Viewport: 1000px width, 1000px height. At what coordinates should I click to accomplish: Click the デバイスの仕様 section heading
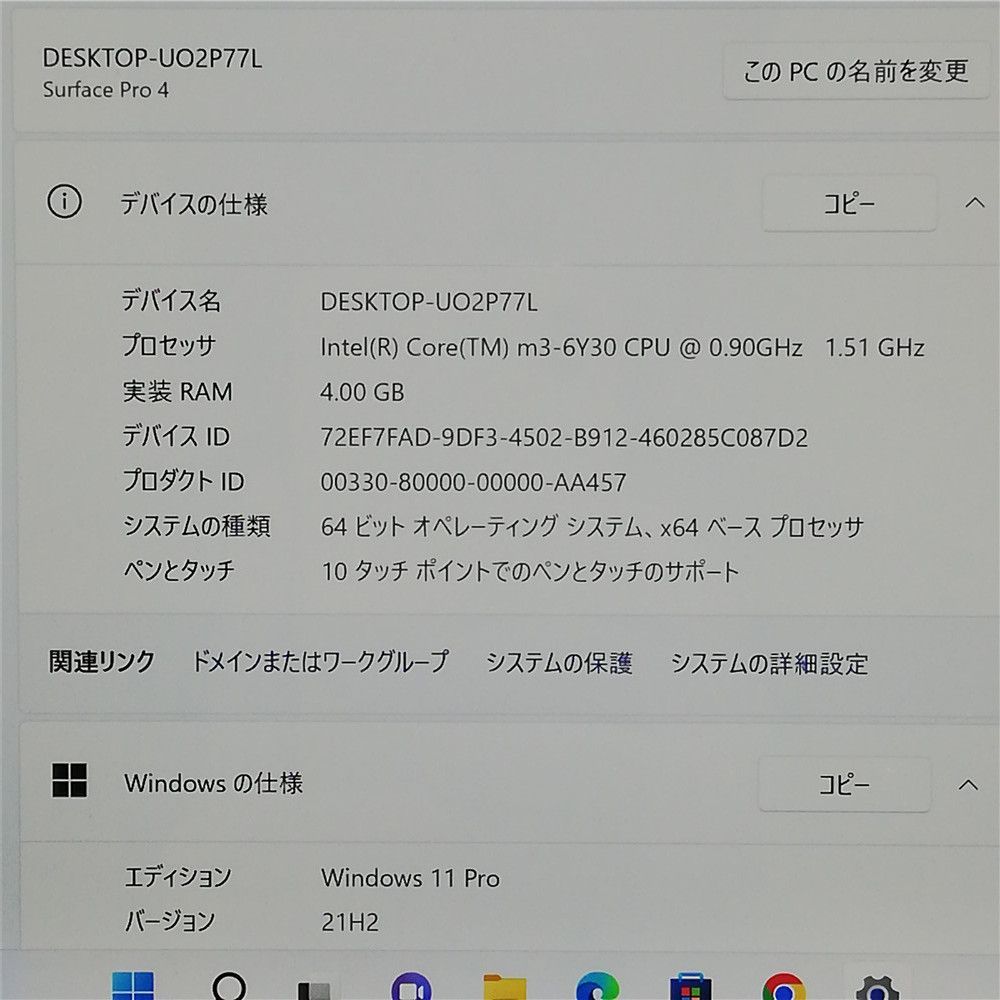(194, 205)
